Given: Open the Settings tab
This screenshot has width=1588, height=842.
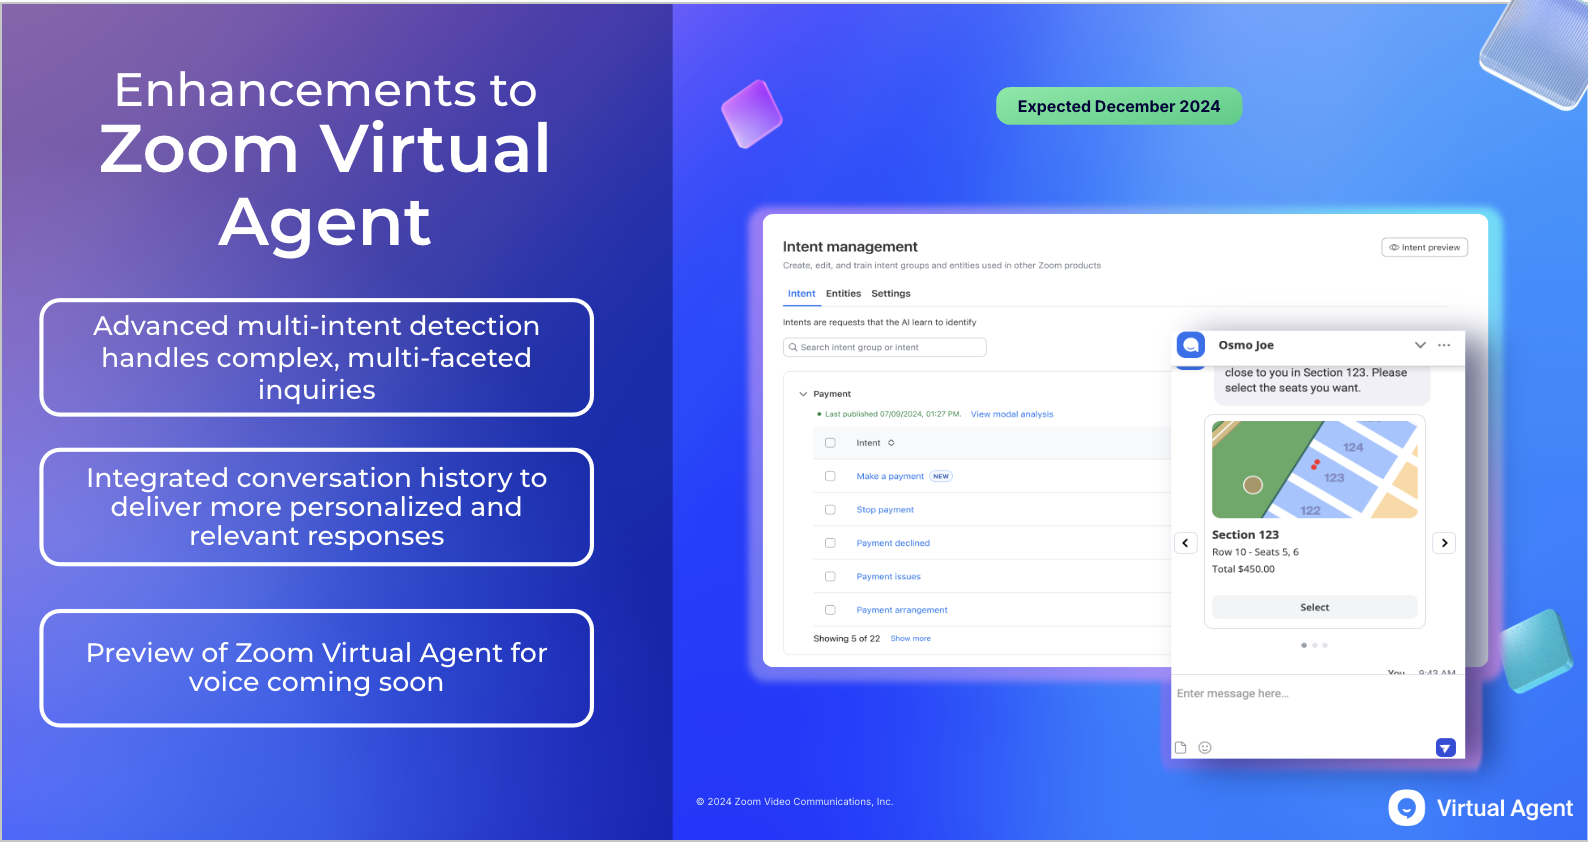Looking at the screenshot, I should (x=890, y=294).
